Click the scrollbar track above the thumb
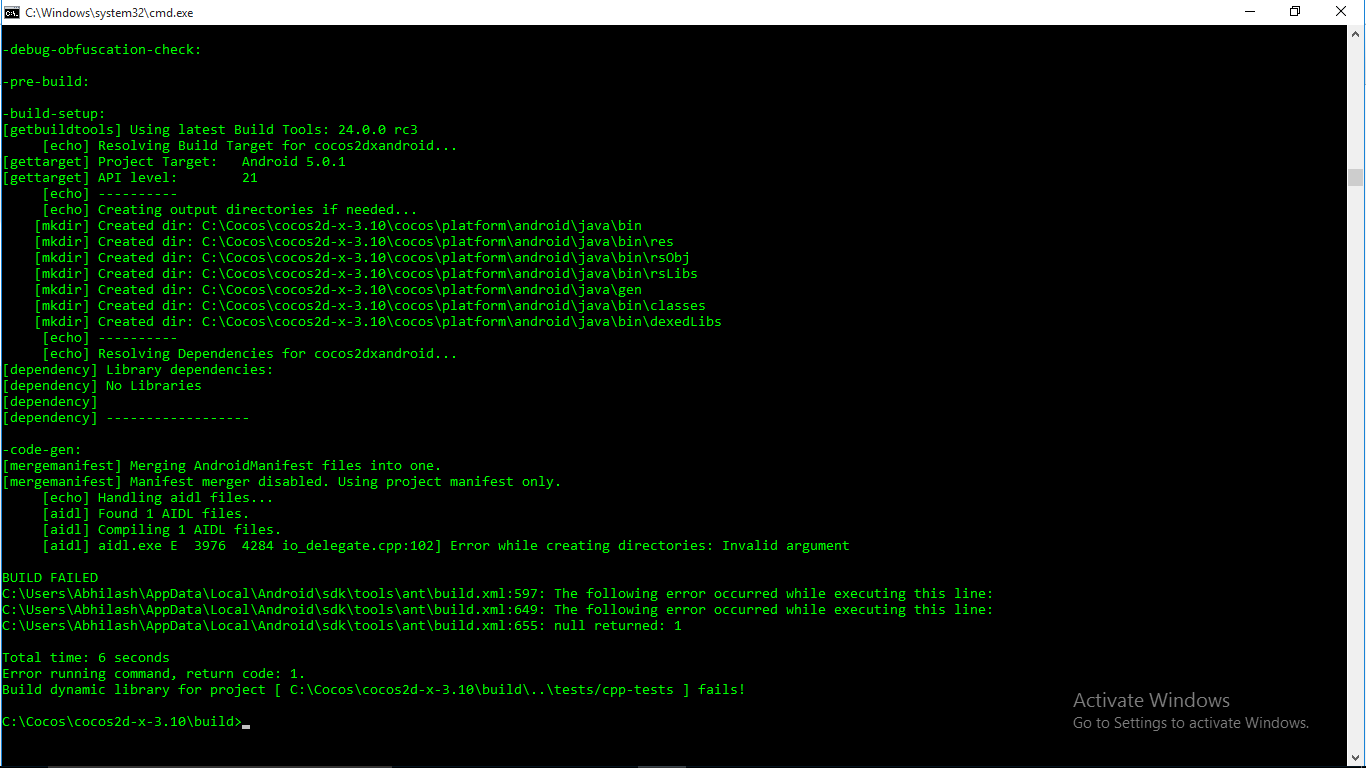Viewport: 1366px width, 768px height. (1355, 100)
